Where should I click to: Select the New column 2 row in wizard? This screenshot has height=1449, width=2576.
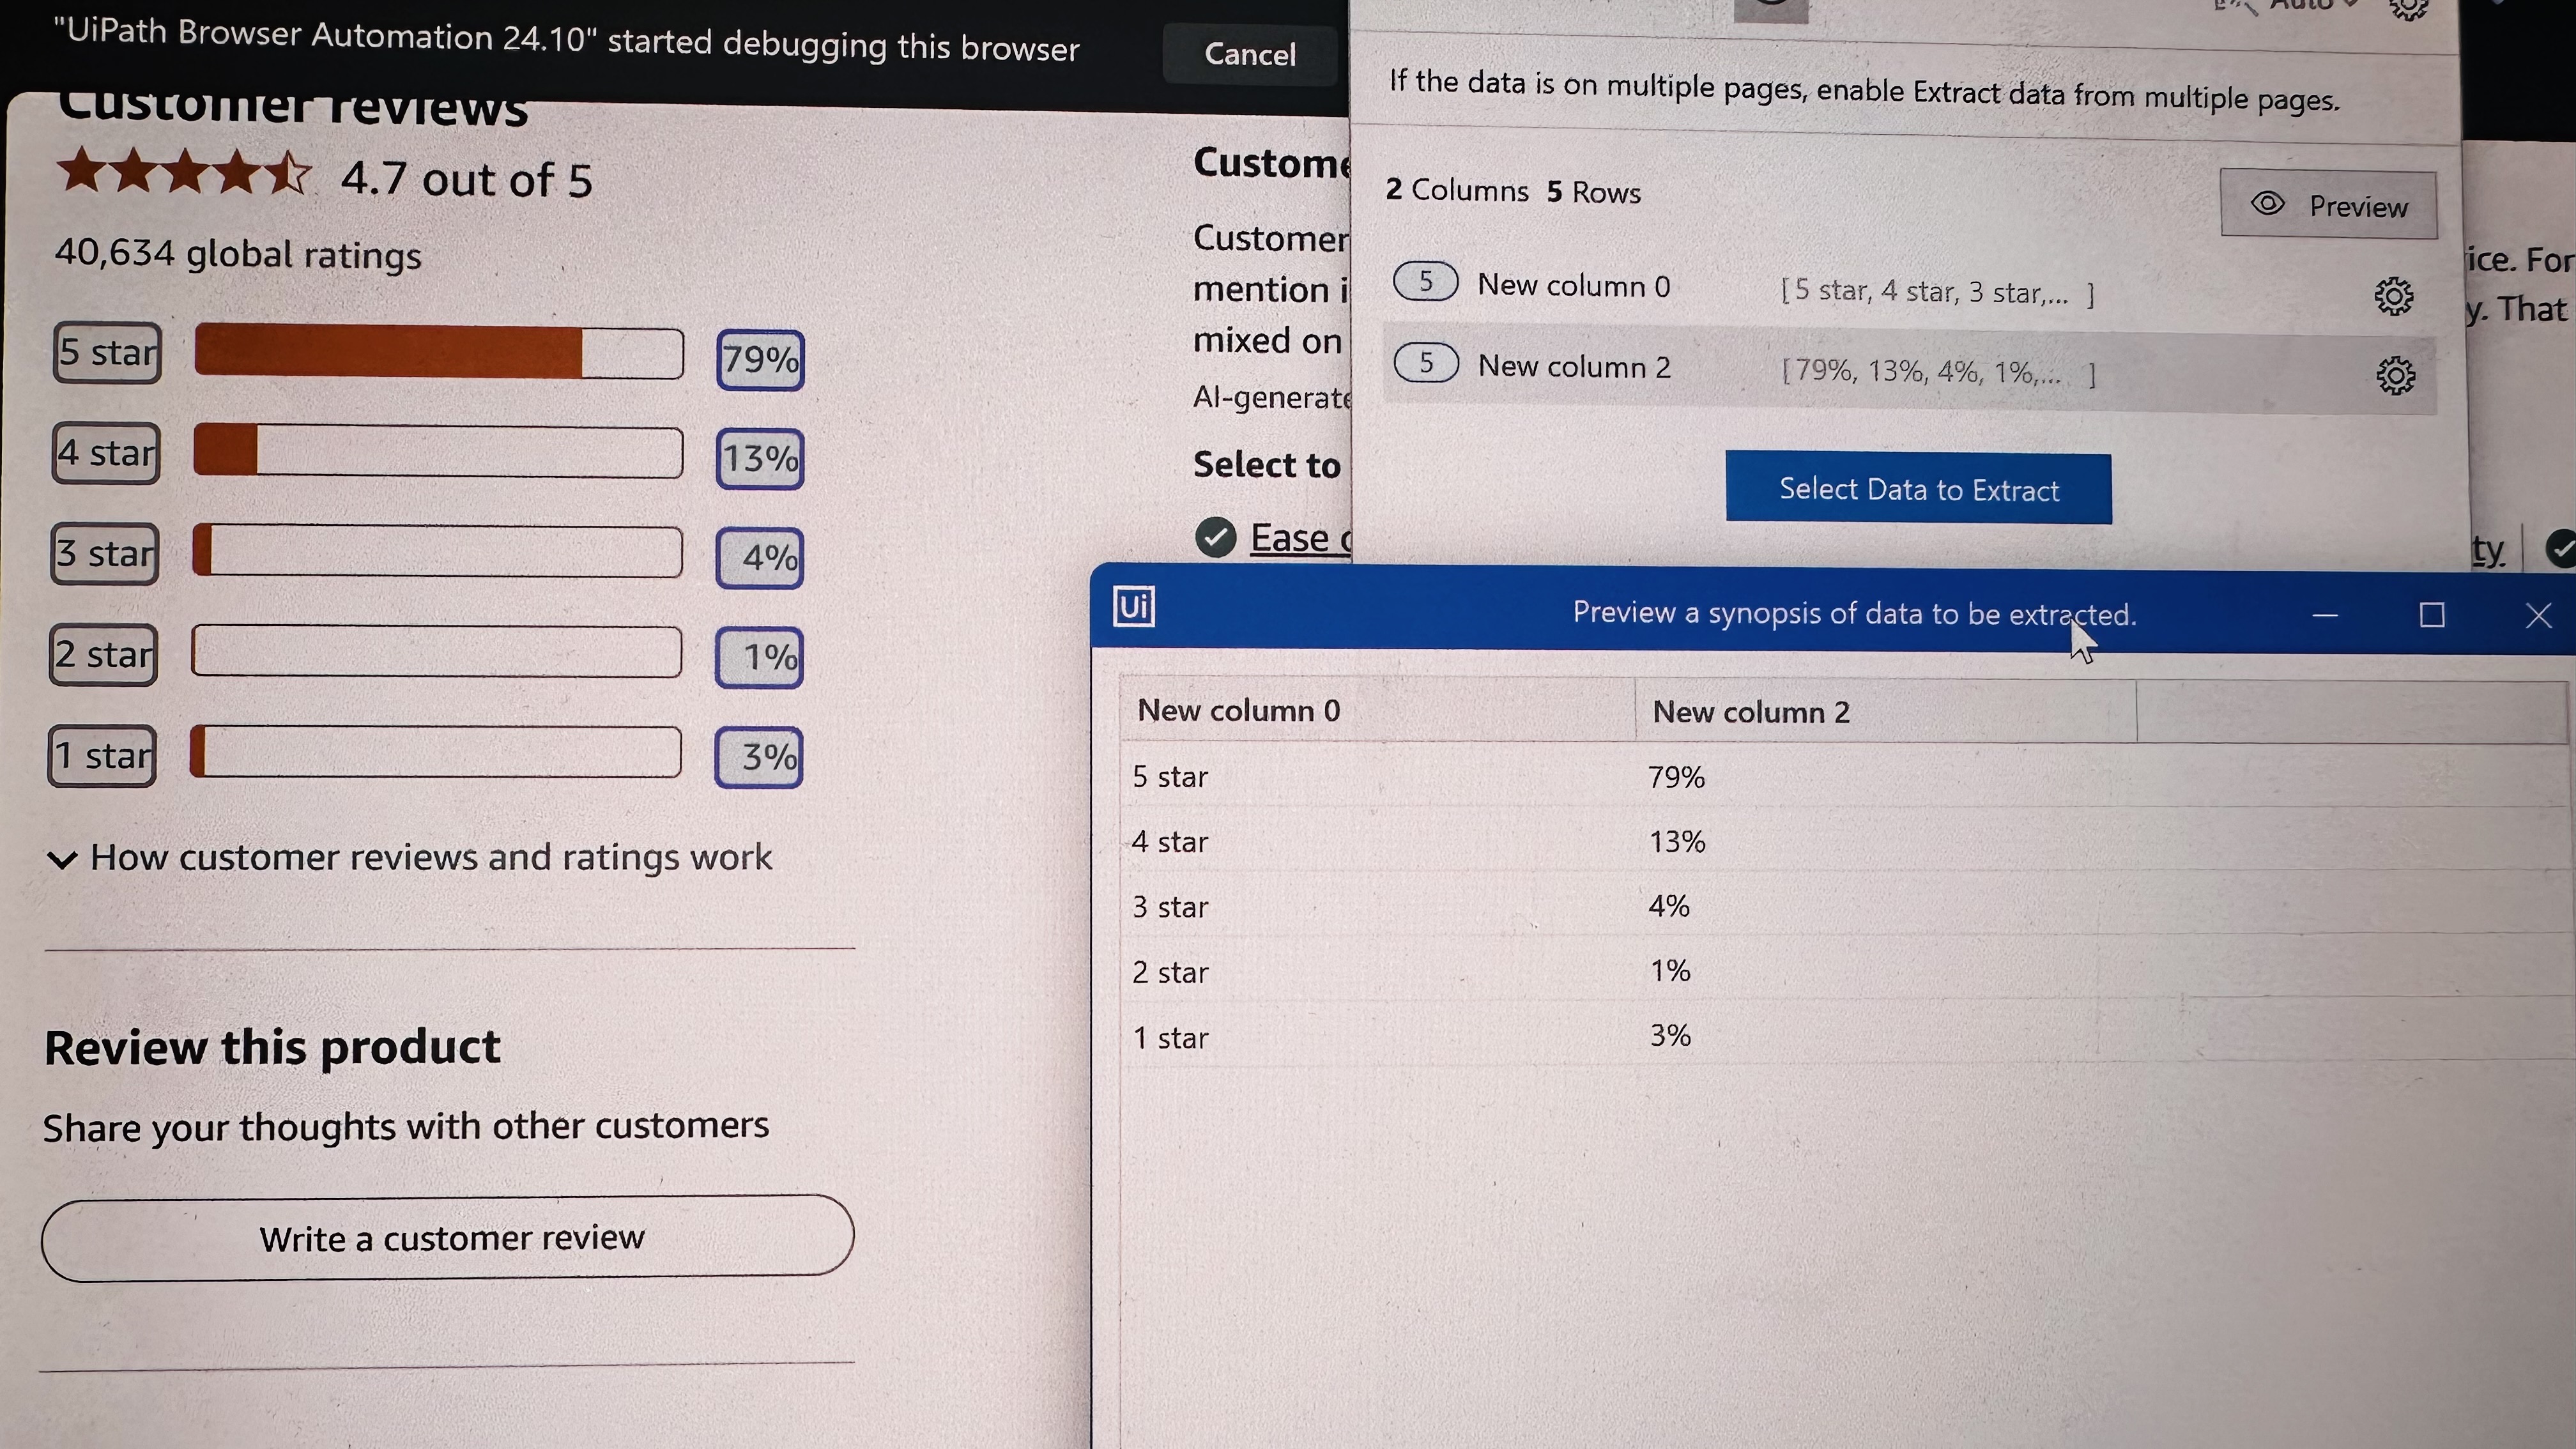click(x=1909, y=369)
